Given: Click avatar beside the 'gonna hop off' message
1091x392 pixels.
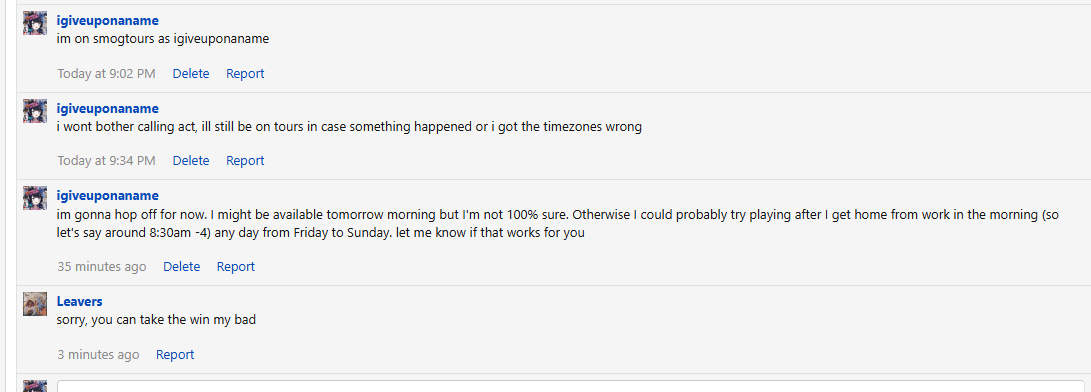Looking at the screenshot, I should tap(35, 198).
